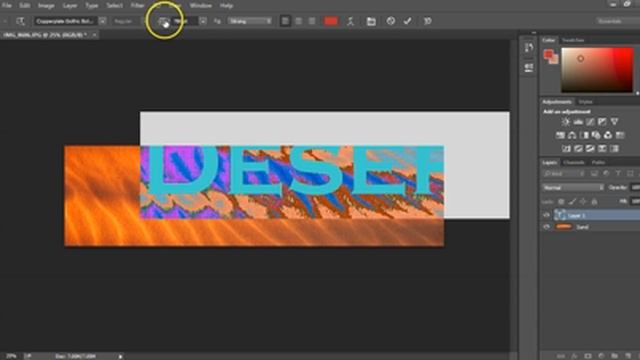640x360 pixels.
Task: Toggle text orientation icon in options bar
Action: 20,21
